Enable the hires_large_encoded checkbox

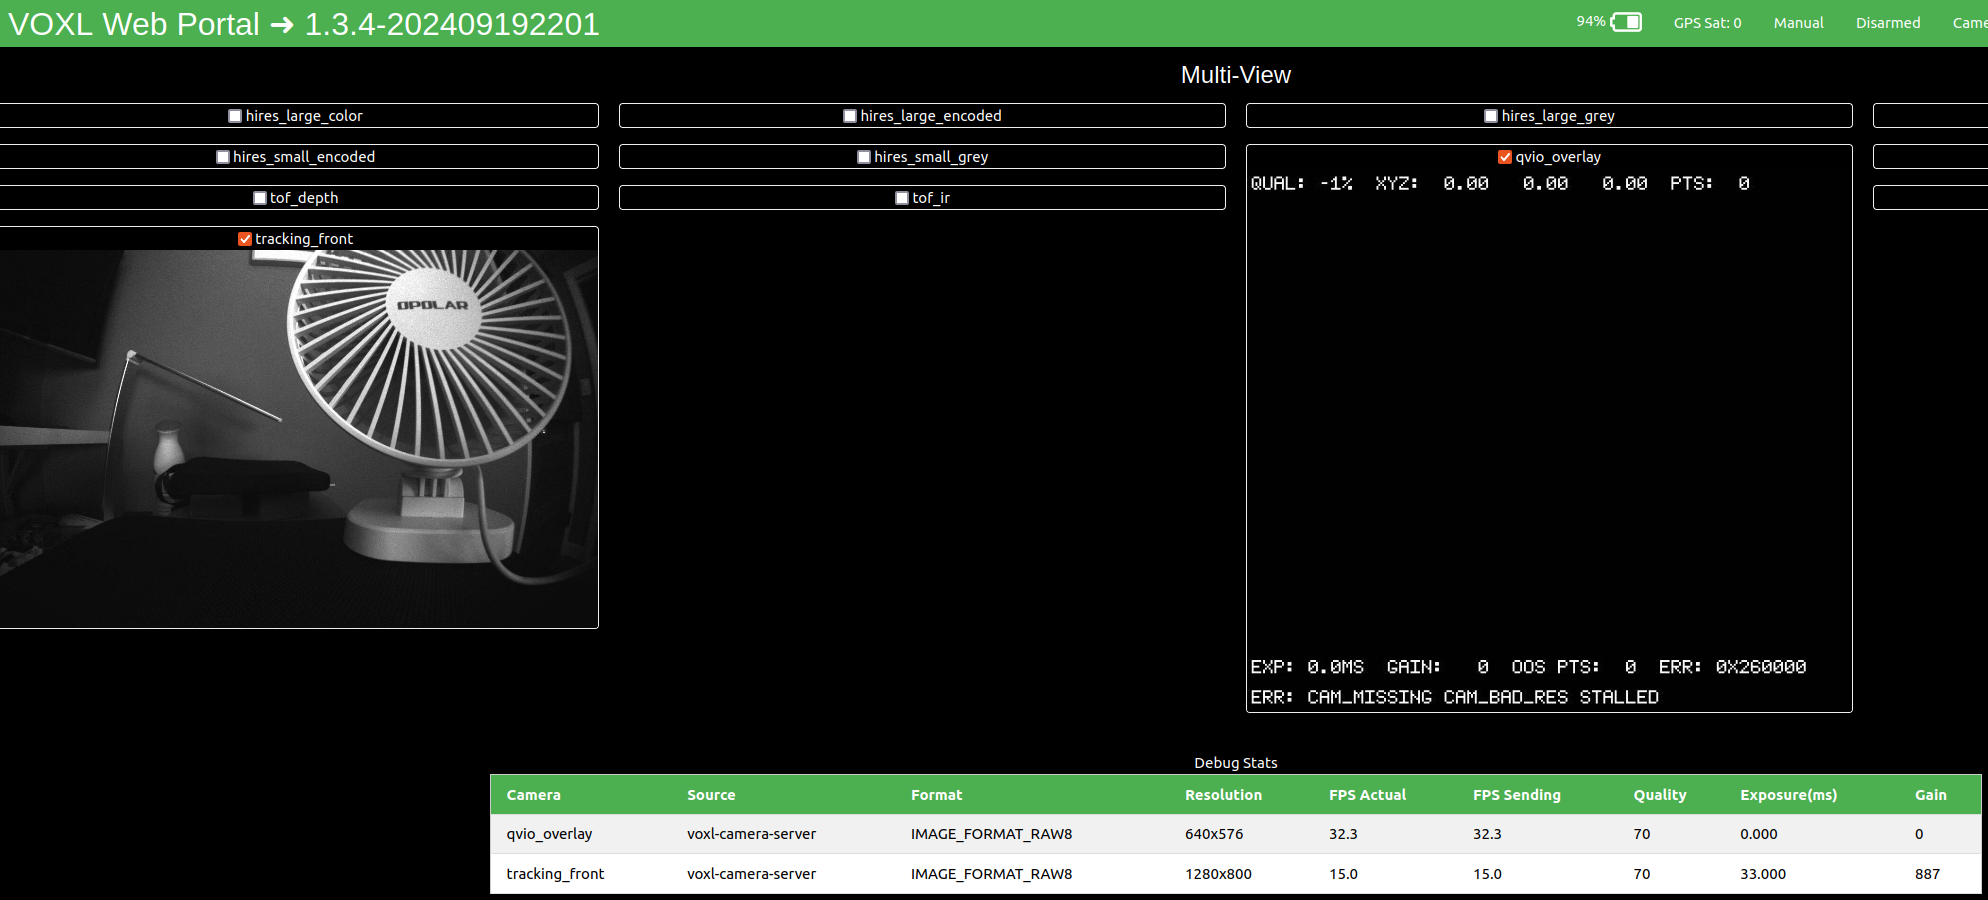tap(850, 116)
